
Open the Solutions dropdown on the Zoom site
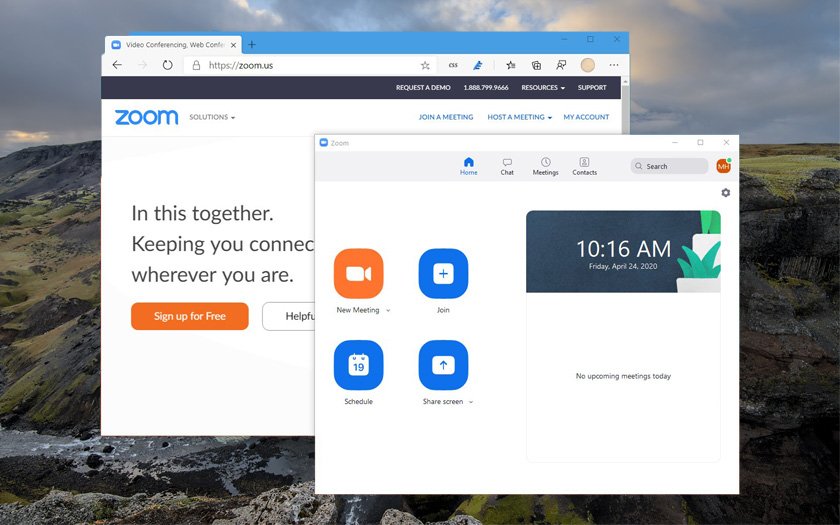click(212, 117)
